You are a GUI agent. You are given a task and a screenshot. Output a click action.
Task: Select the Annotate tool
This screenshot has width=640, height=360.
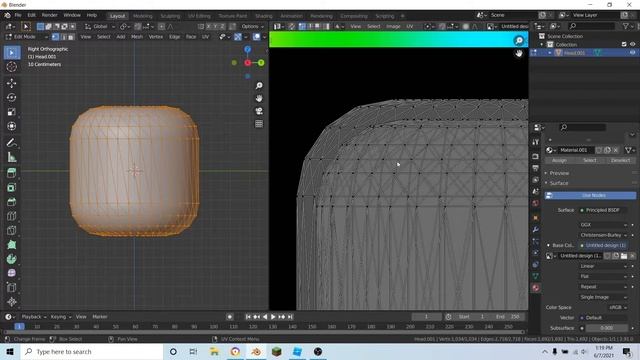[11, 143]
